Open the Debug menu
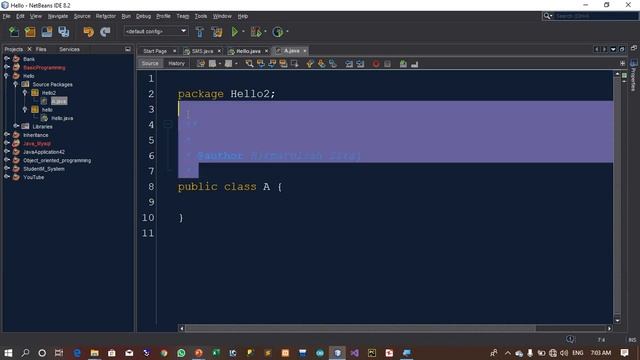 (143, 16)
